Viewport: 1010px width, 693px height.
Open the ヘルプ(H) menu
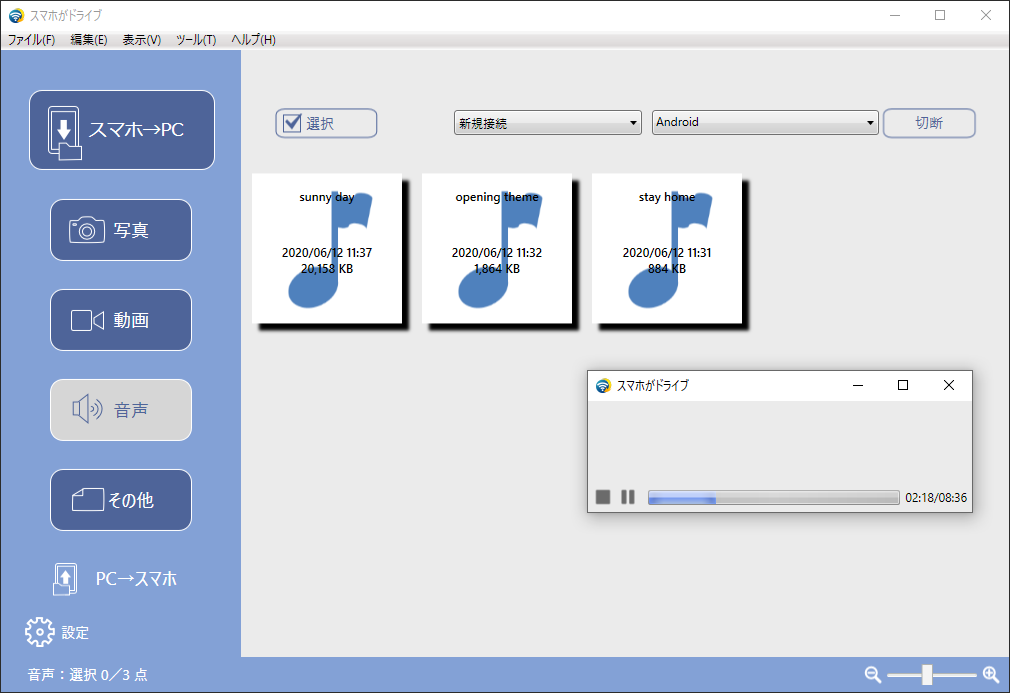(253, 40)
